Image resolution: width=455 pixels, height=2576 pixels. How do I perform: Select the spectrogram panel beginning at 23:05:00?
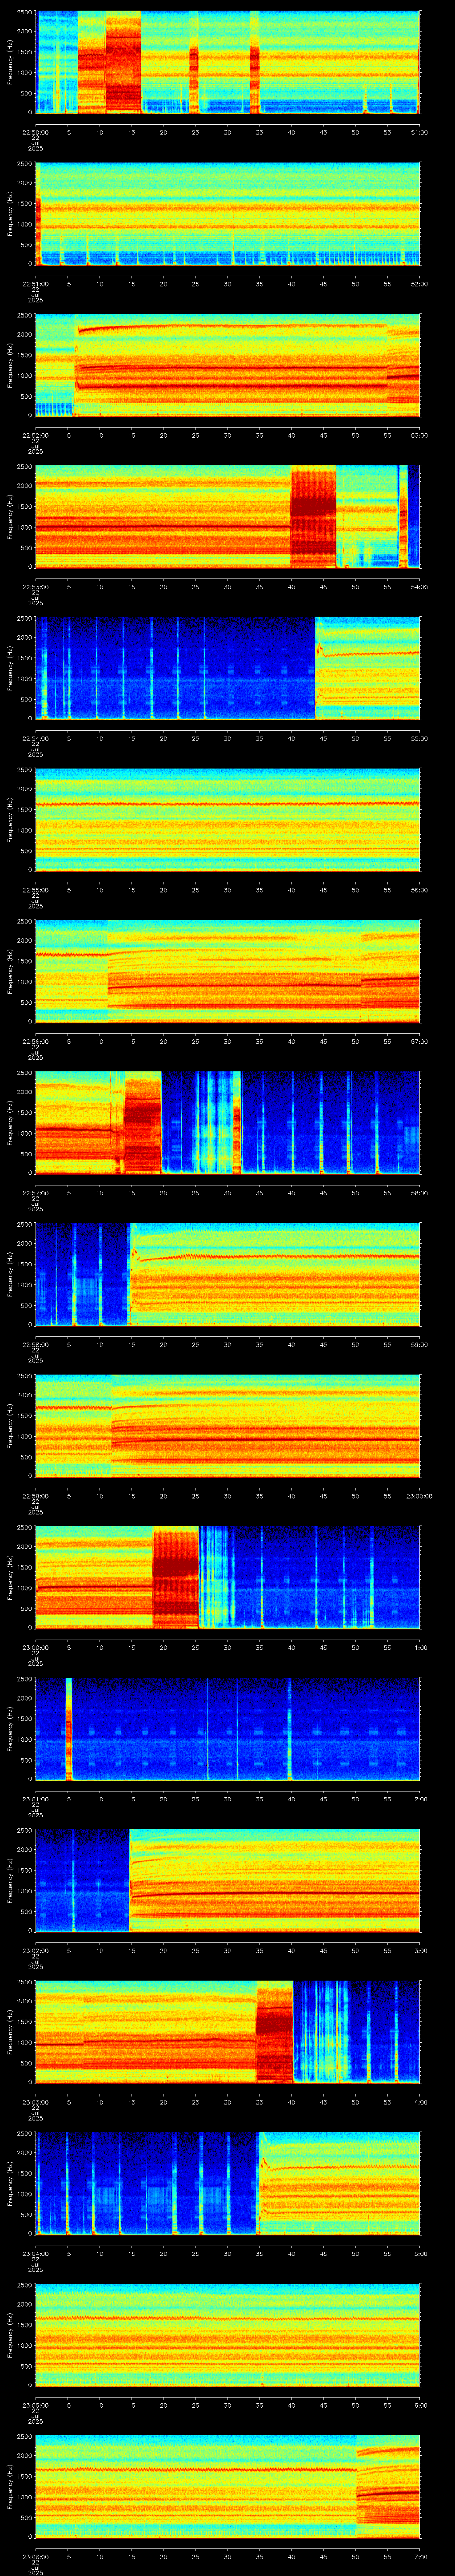tap(228, 2334)
